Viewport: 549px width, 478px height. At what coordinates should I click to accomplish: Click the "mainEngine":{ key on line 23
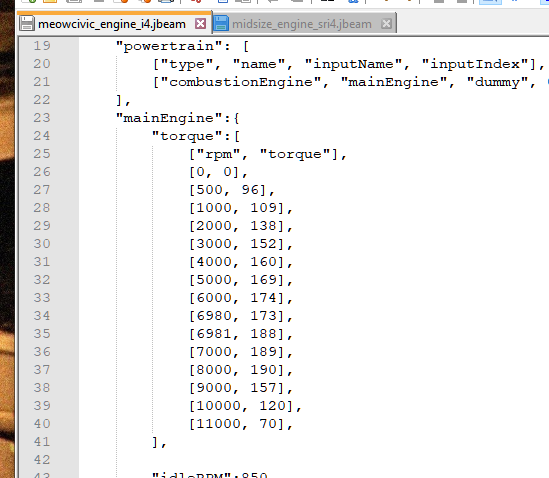point(178,118)
